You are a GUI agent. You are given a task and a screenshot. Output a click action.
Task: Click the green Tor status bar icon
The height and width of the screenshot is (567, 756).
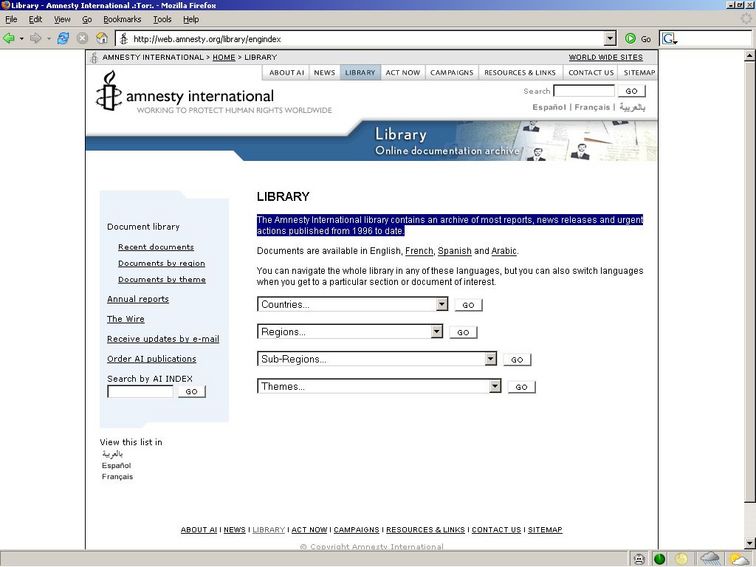(x=660, y=559)
